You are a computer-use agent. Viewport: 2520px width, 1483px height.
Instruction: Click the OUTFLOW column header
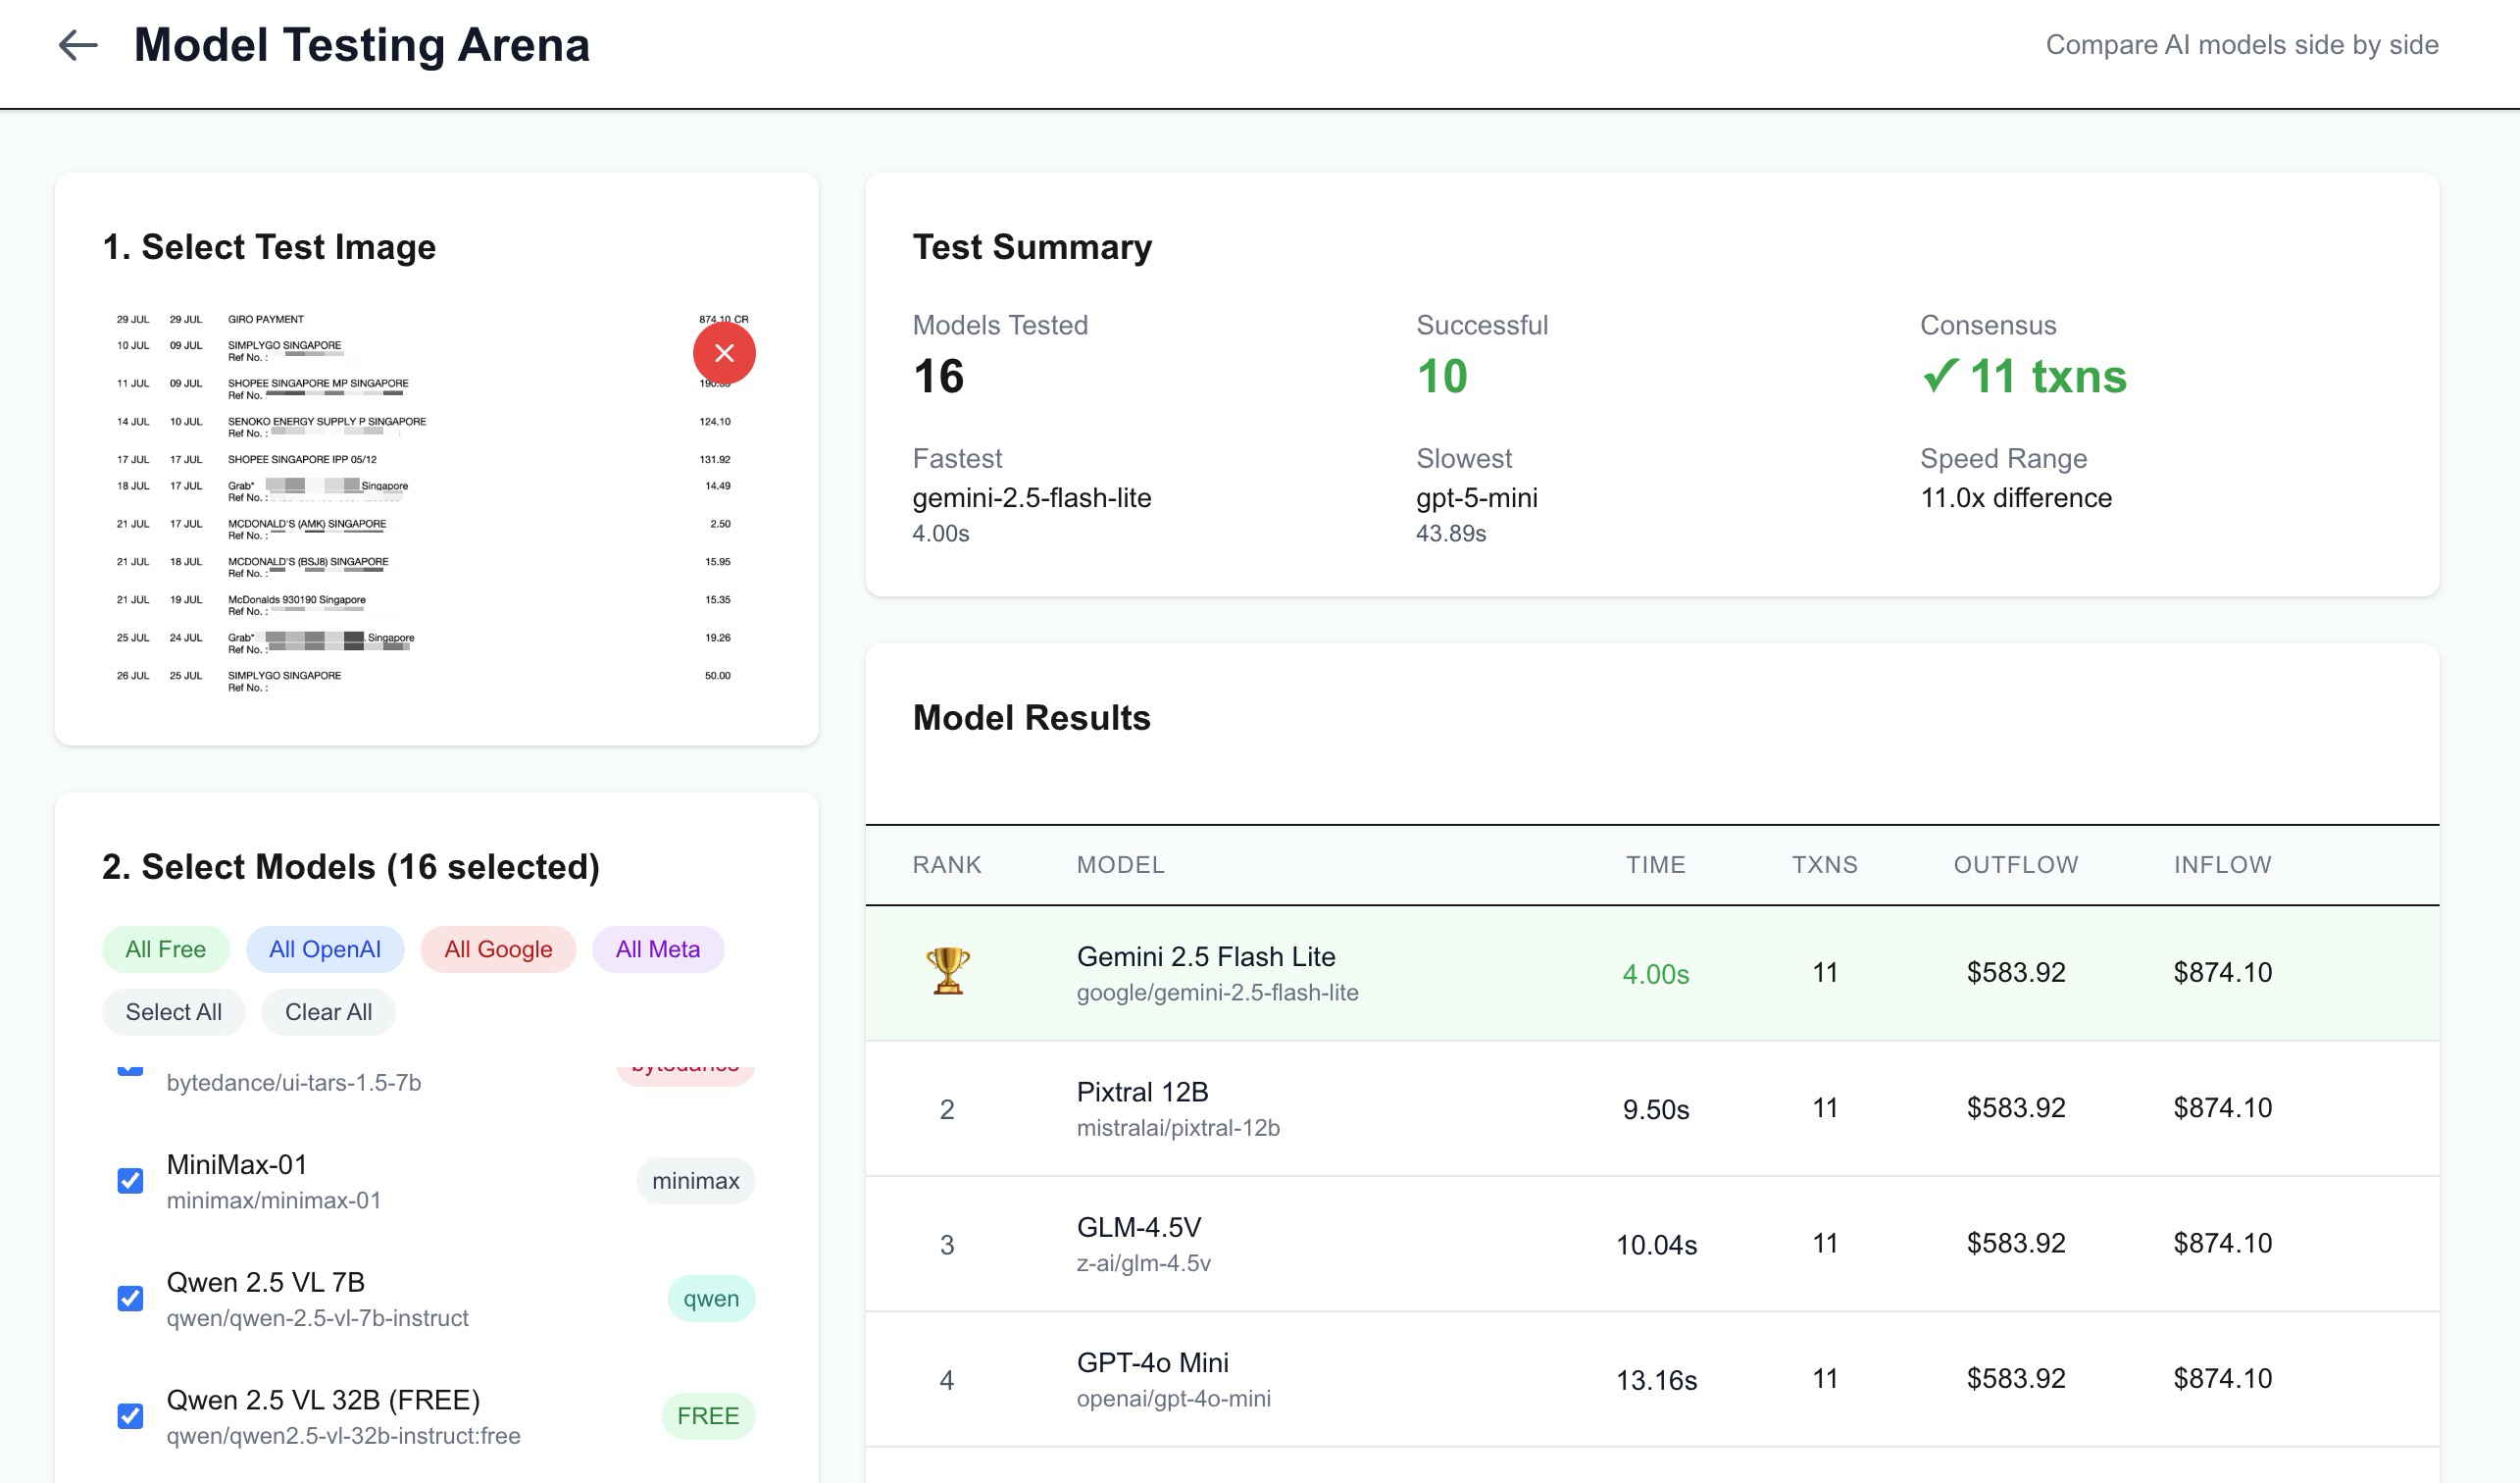[x=2015, y=865]
